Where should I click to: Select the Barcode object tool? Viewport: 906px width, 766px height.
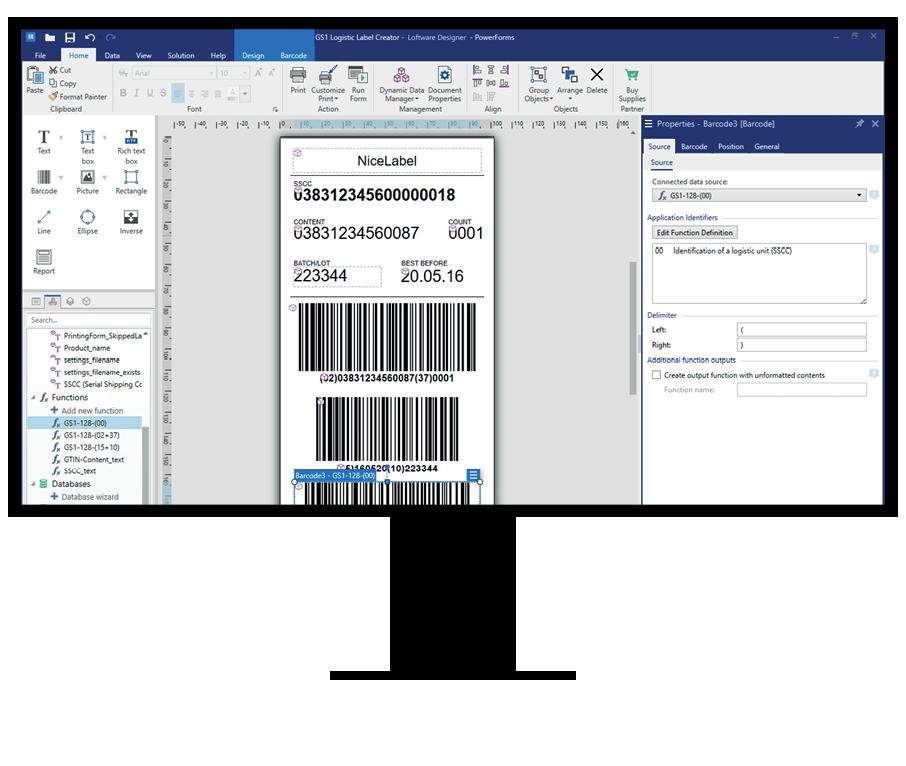coord(44,182)
